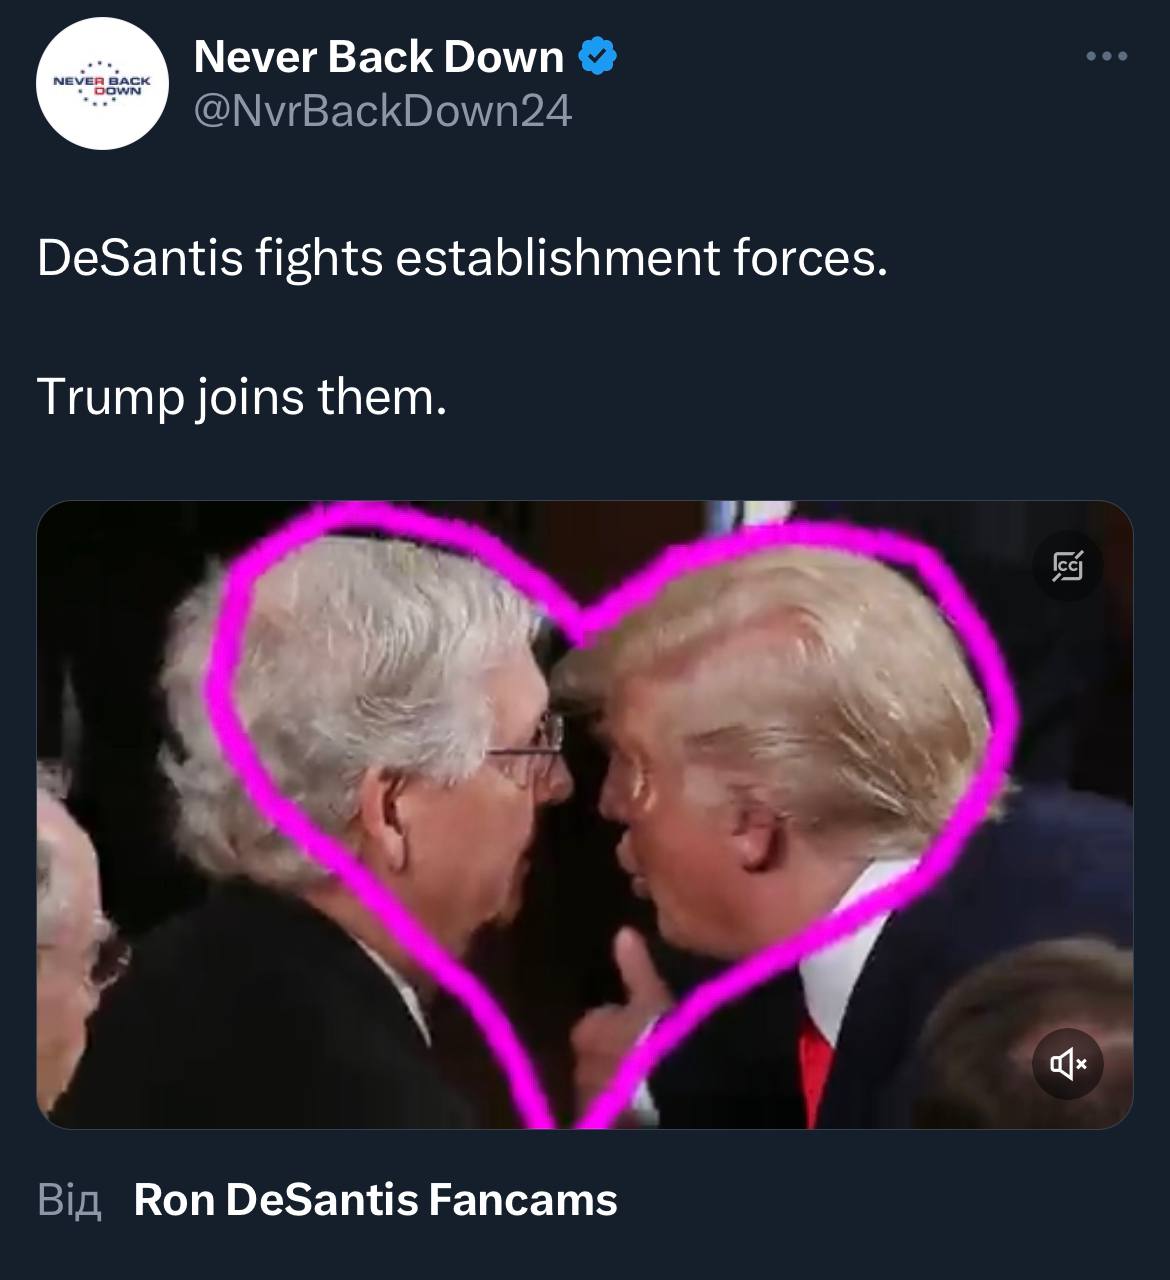Open the three-dot more options menu
1170x1280 pixels.
[x=1107, y=56]
